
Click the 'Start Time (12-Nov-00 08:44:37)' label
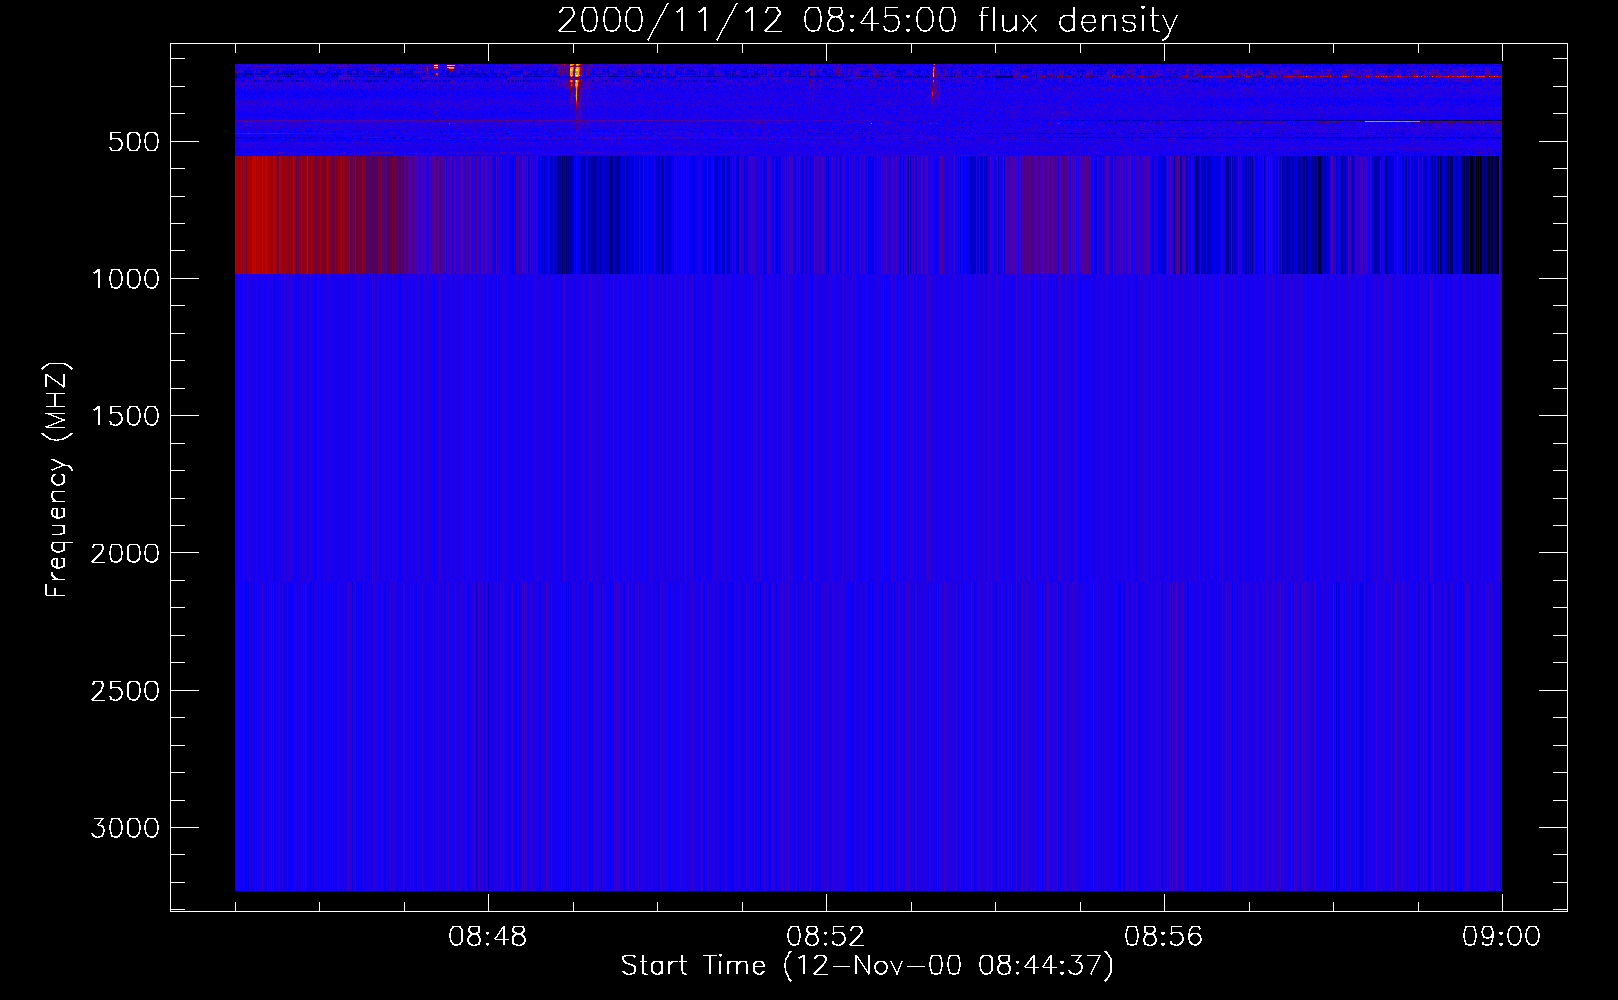(x=867, y=966)
